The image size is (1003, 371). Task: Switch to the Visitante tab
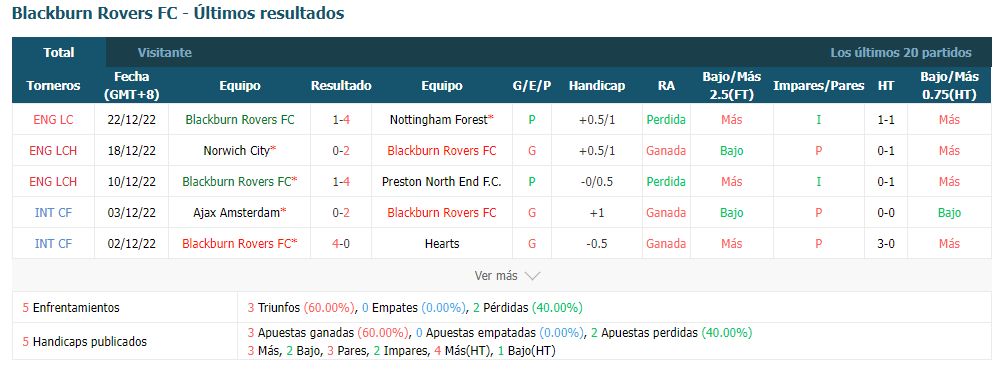coord(164,52)
